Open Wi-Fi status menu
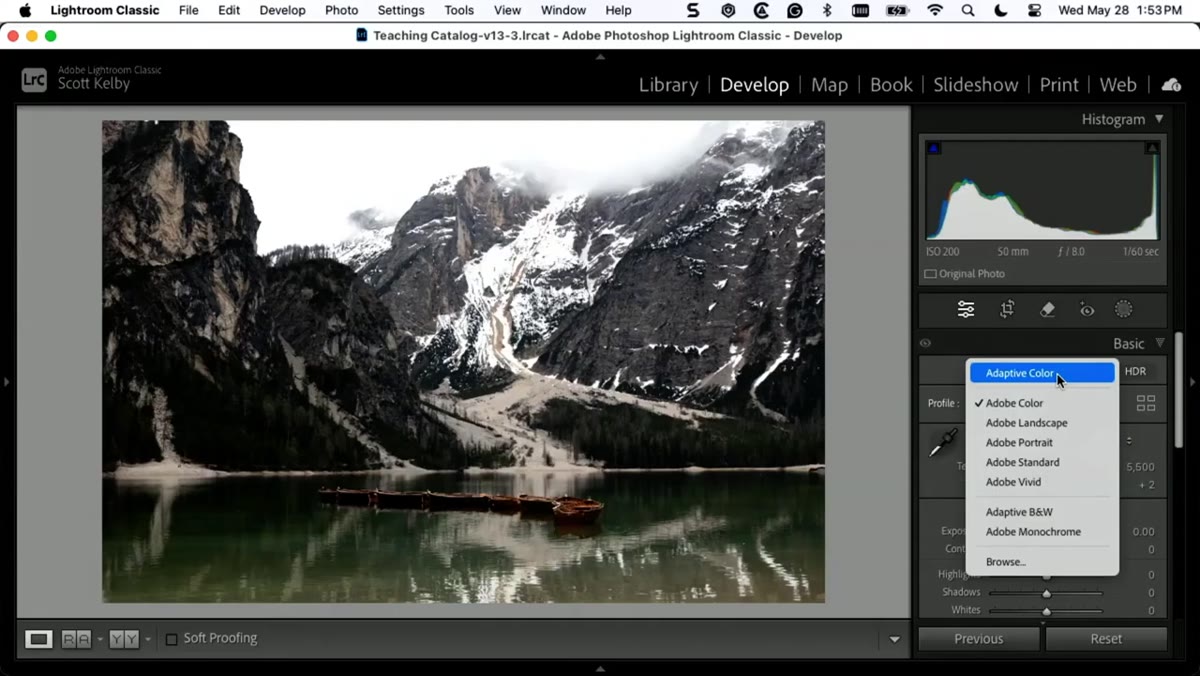The image size is (1200, 676). click(935, 10)
